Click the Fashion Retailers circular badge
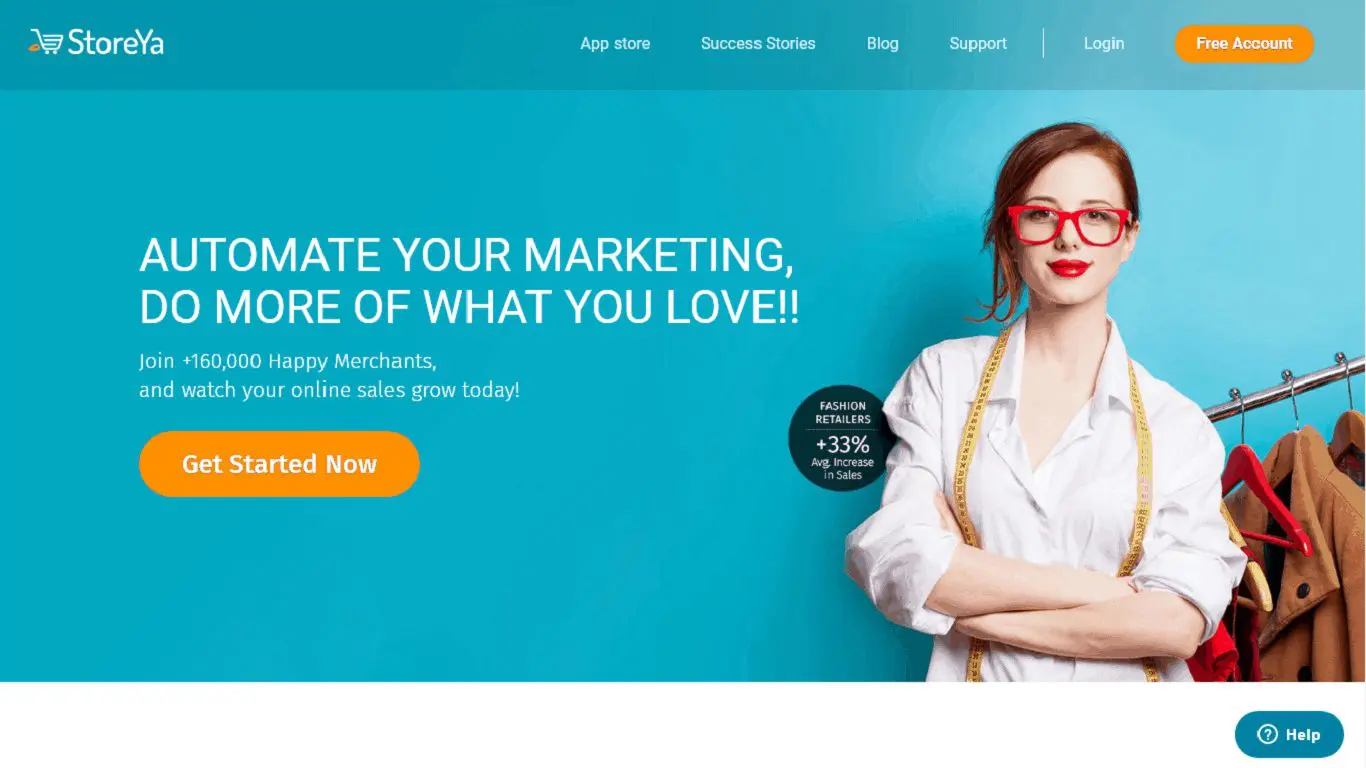Viewport: 1366px width, 768px height. tap(841, 438)
